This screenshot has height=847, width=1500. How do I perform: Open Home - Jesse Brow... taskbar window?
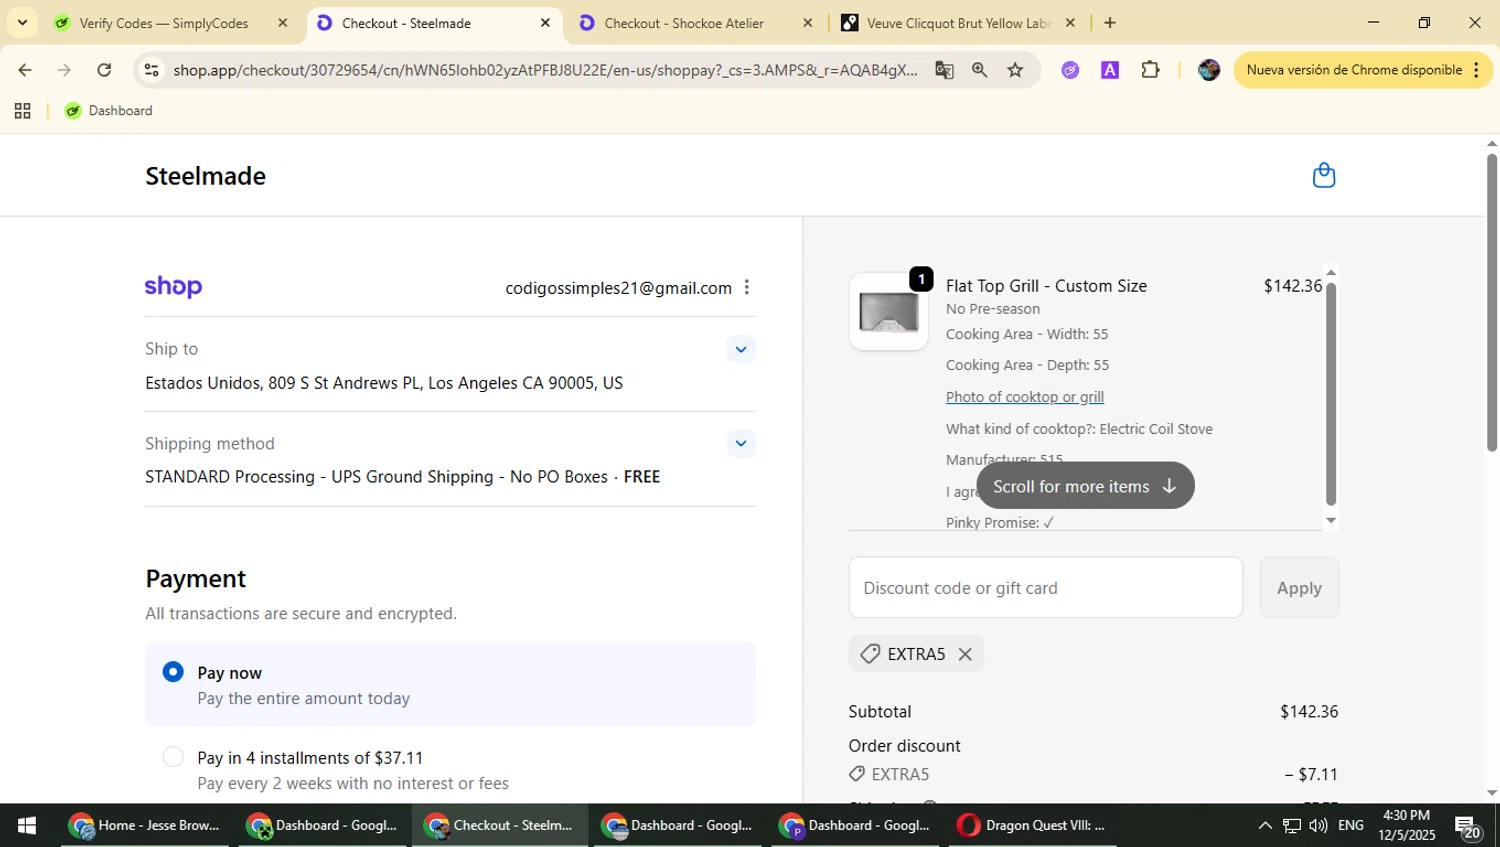point(144,826)
